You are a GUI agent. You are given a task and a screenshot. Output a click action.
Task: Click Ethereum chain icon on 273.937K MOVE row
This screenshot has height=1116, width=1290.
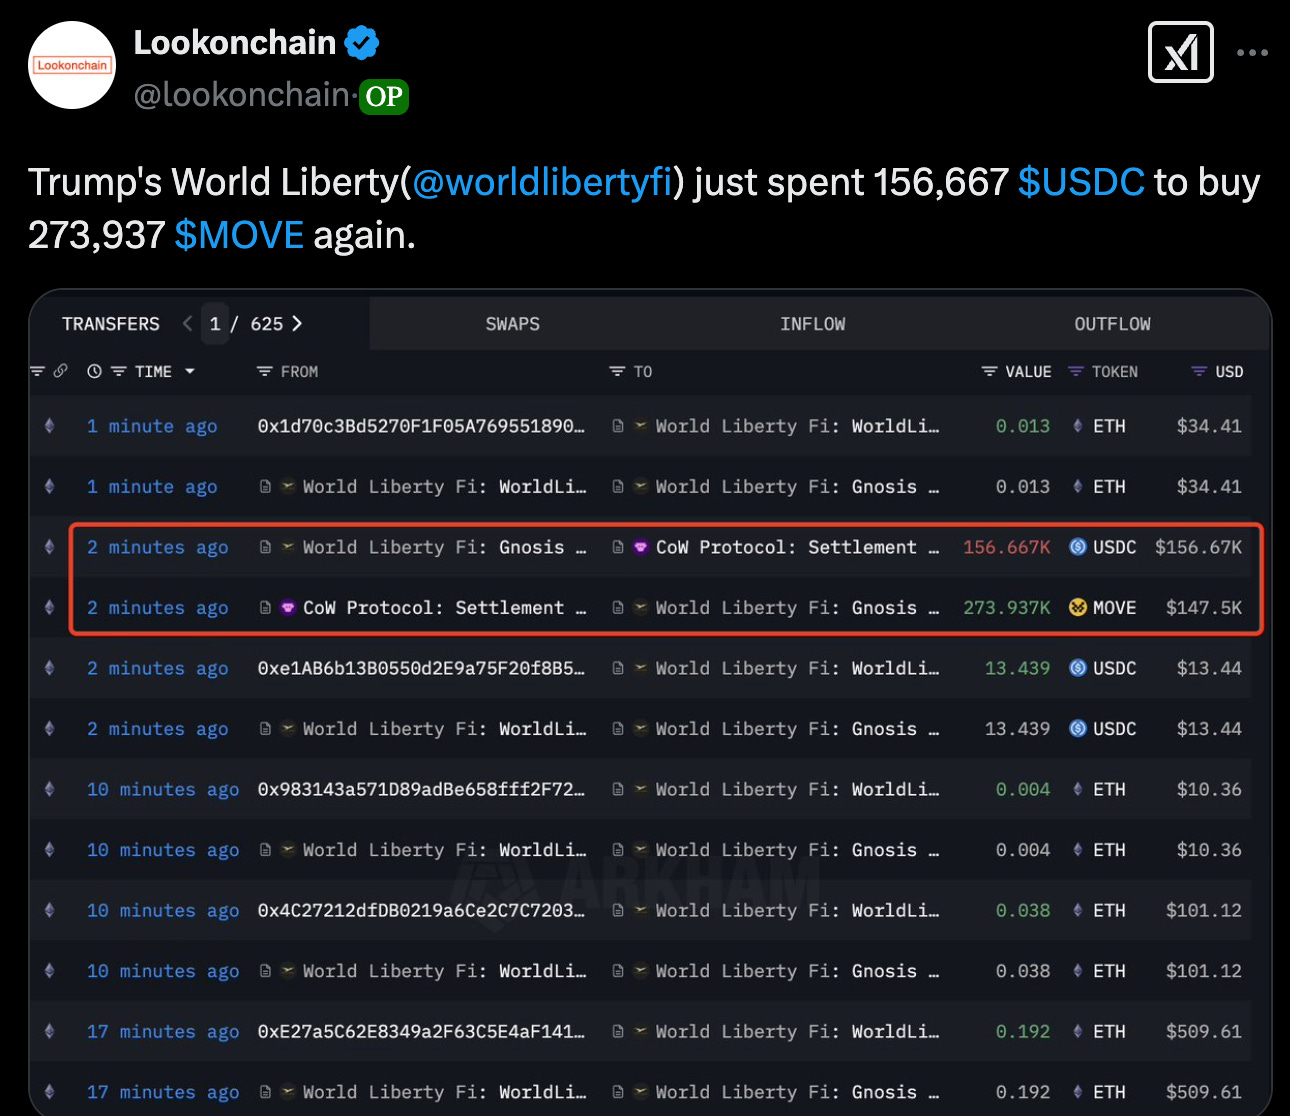(x=50, y=608)
